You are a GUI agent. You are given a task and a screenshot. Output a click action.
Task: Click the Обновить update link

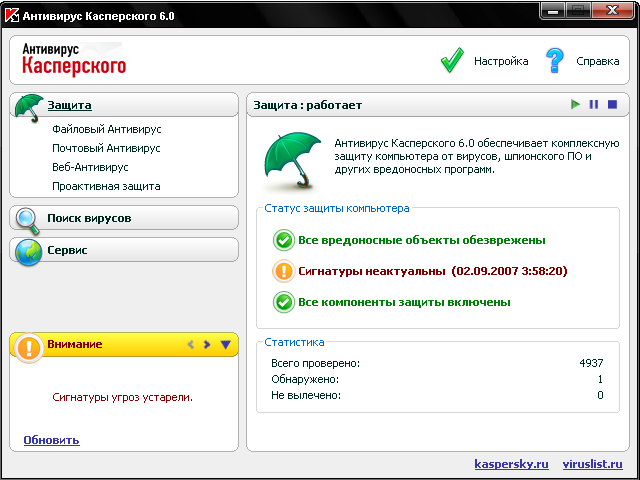[51, 440]
